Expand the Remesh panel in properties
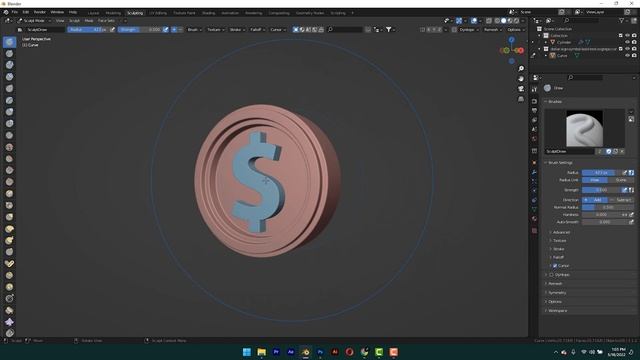 tap(555, 283)
